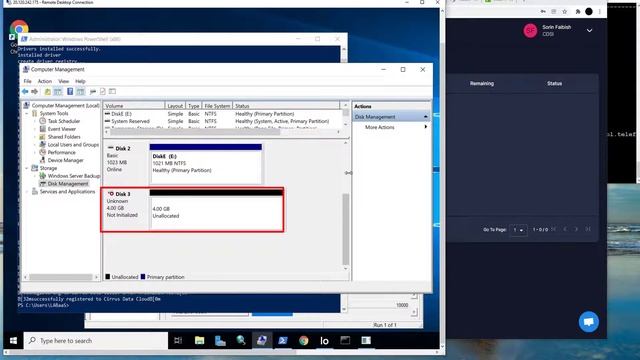
Task: Open Server Manager from the taskbar
Action: pos(220,340)
